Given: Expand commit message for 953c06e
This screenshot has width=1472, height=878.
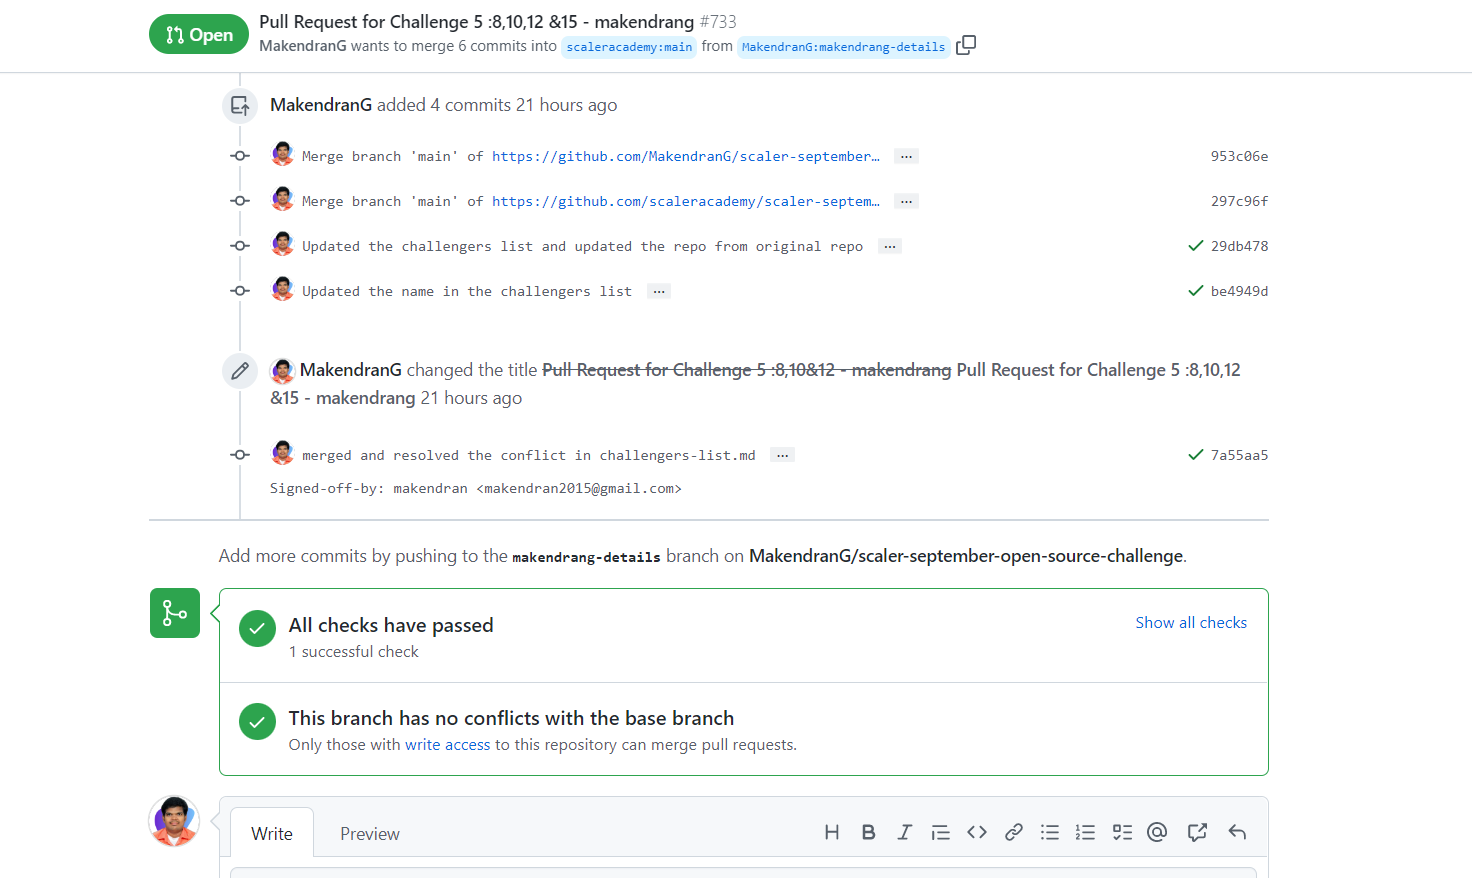Looking at the screenshot, I should (x=906, y=156).
